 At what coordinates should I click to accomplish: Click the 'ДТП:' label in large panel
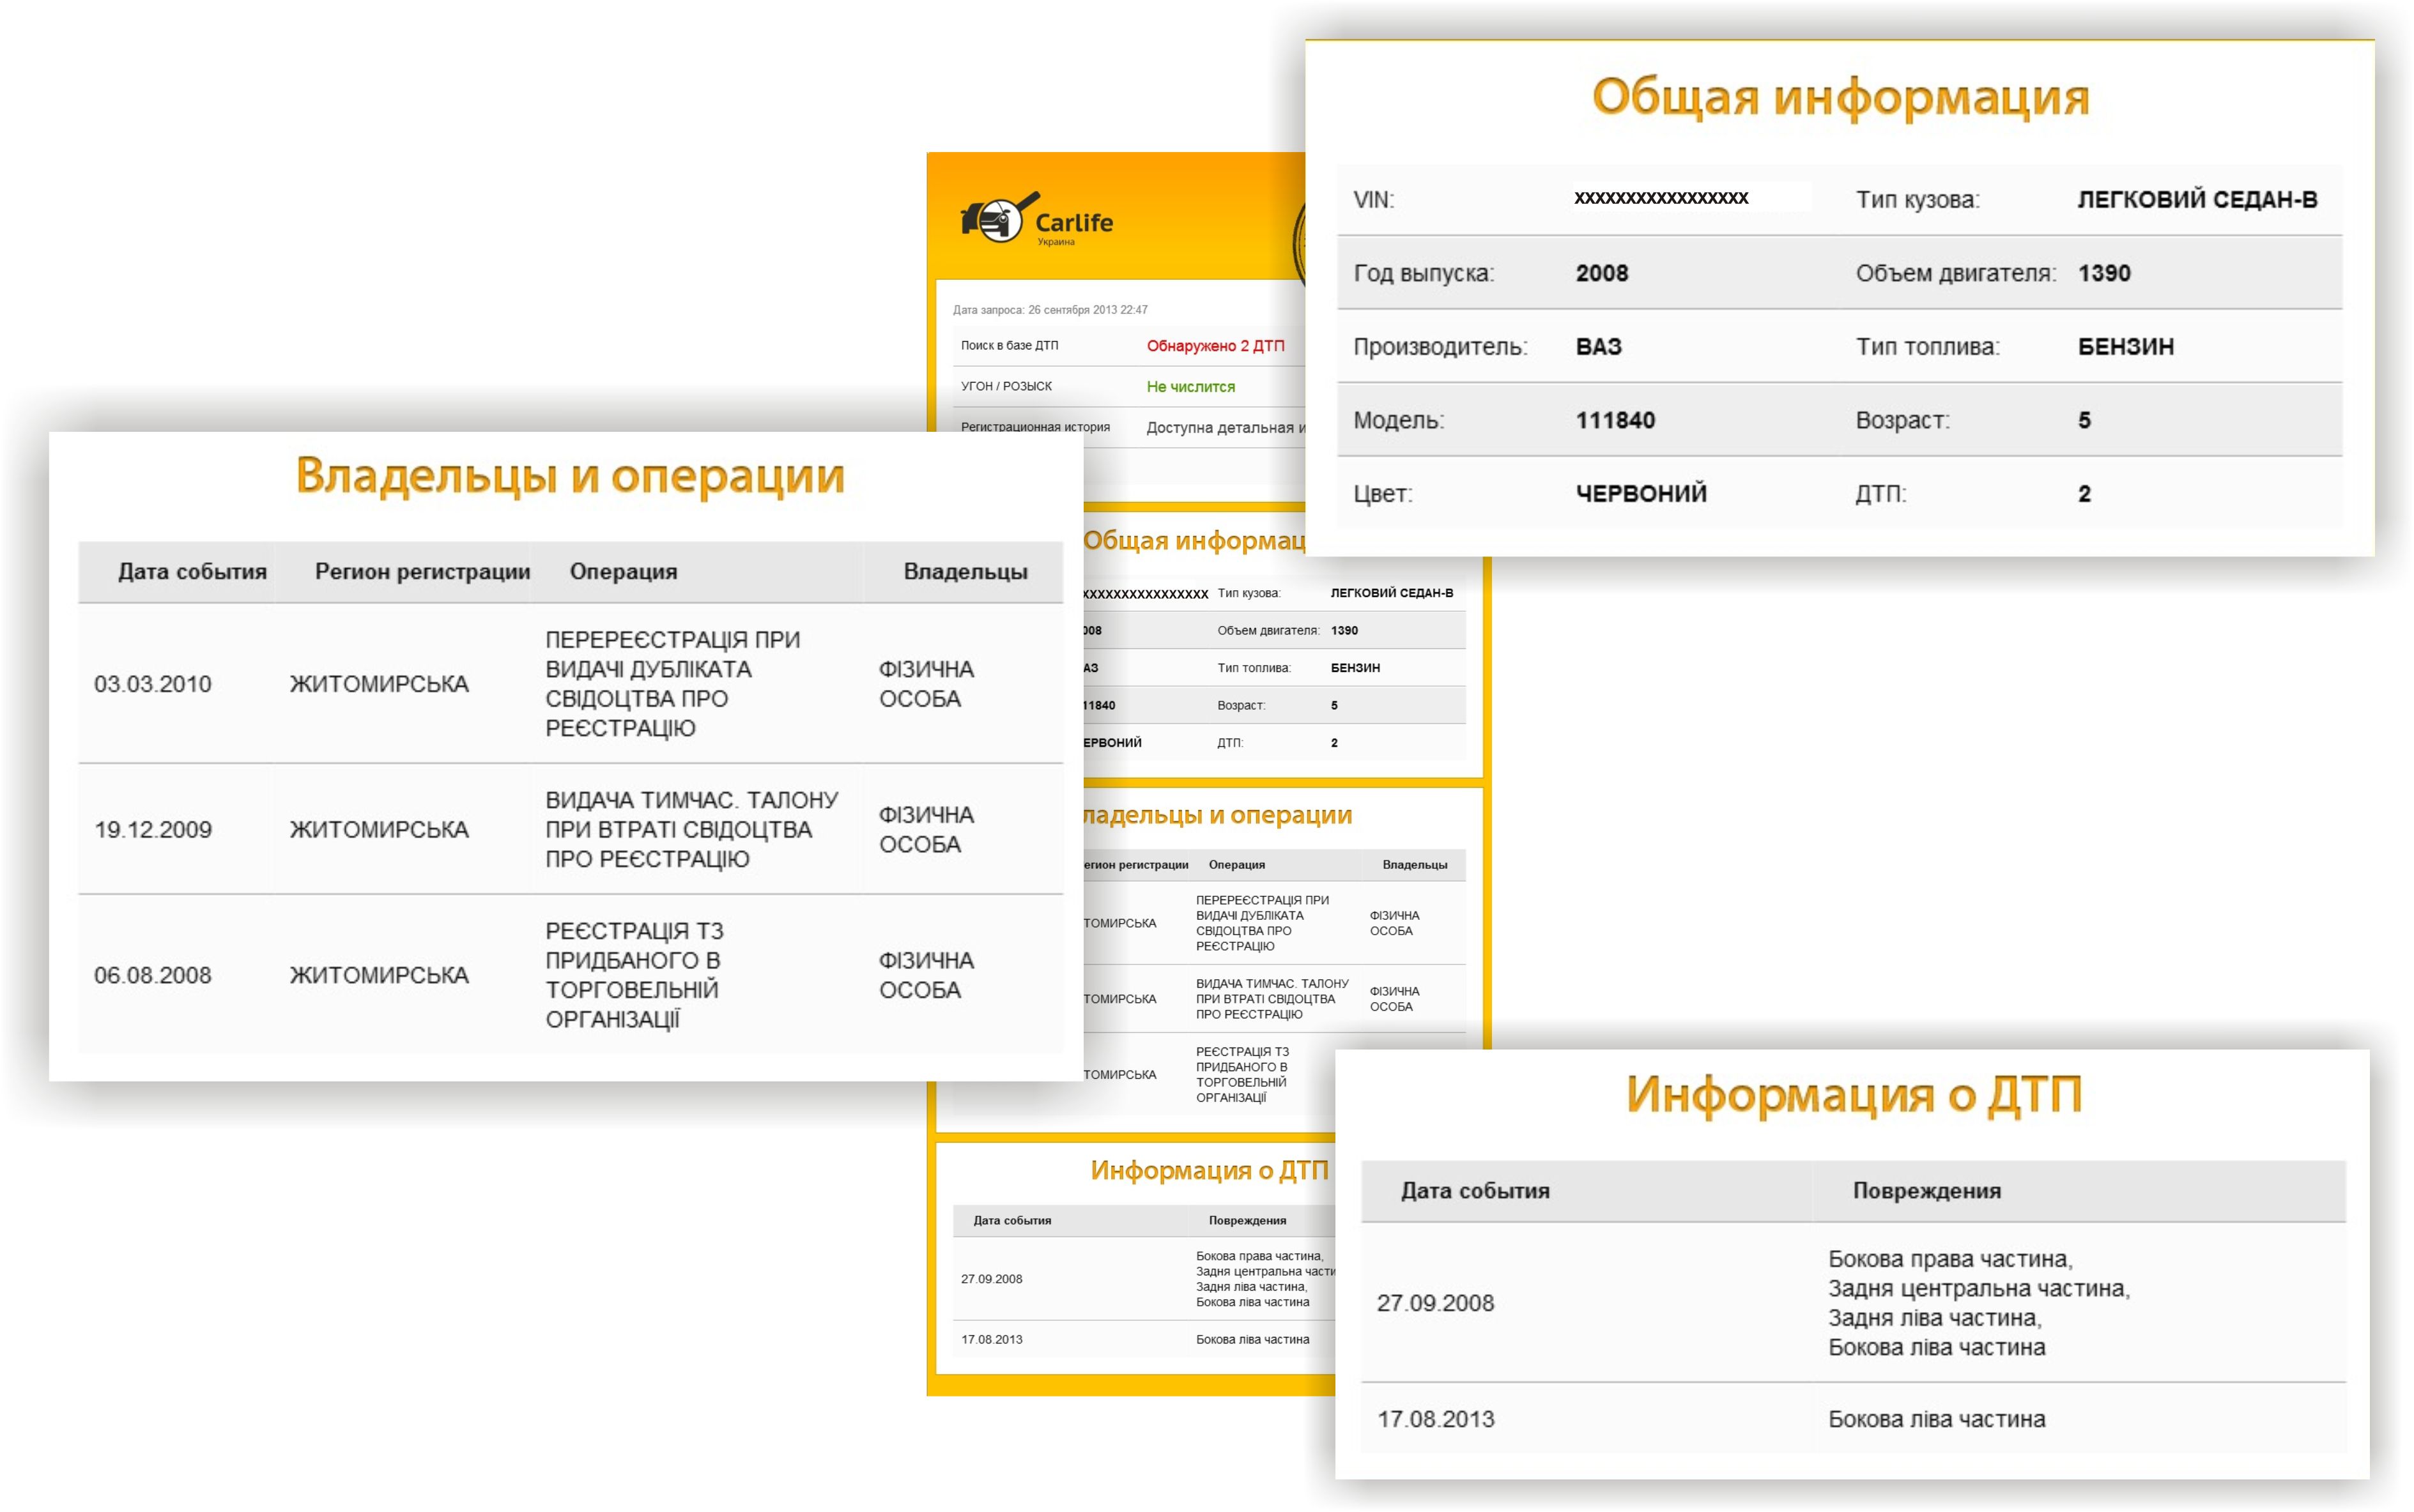click(1880, 494)
